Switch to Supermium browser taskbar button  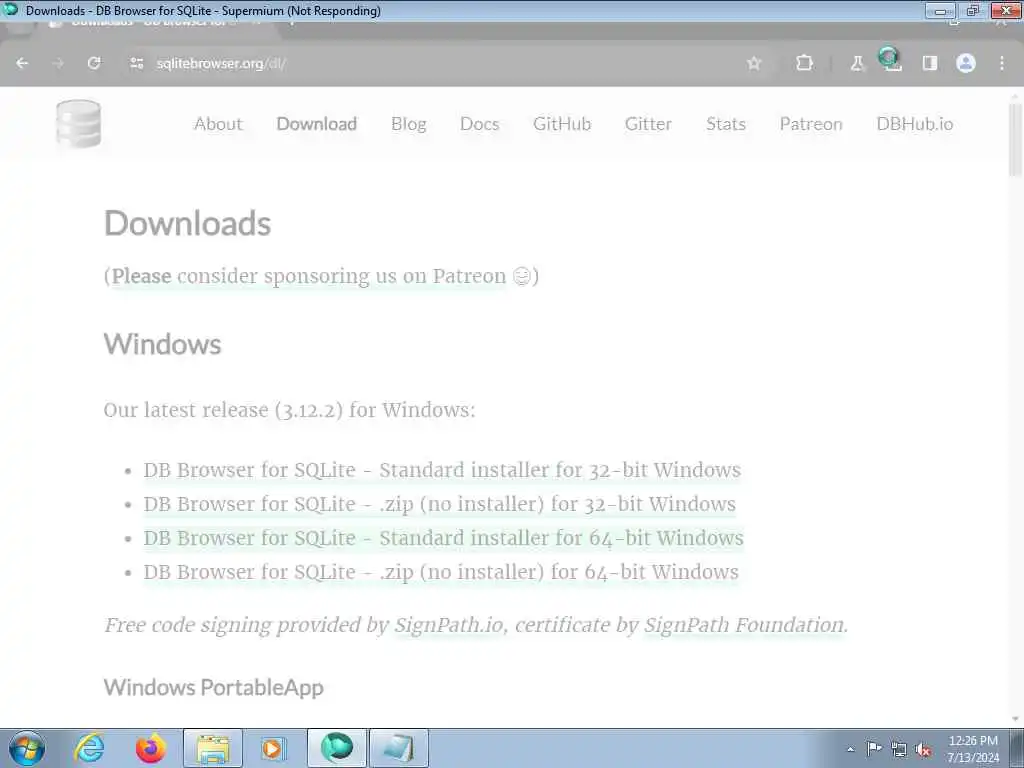coord(337,748)
